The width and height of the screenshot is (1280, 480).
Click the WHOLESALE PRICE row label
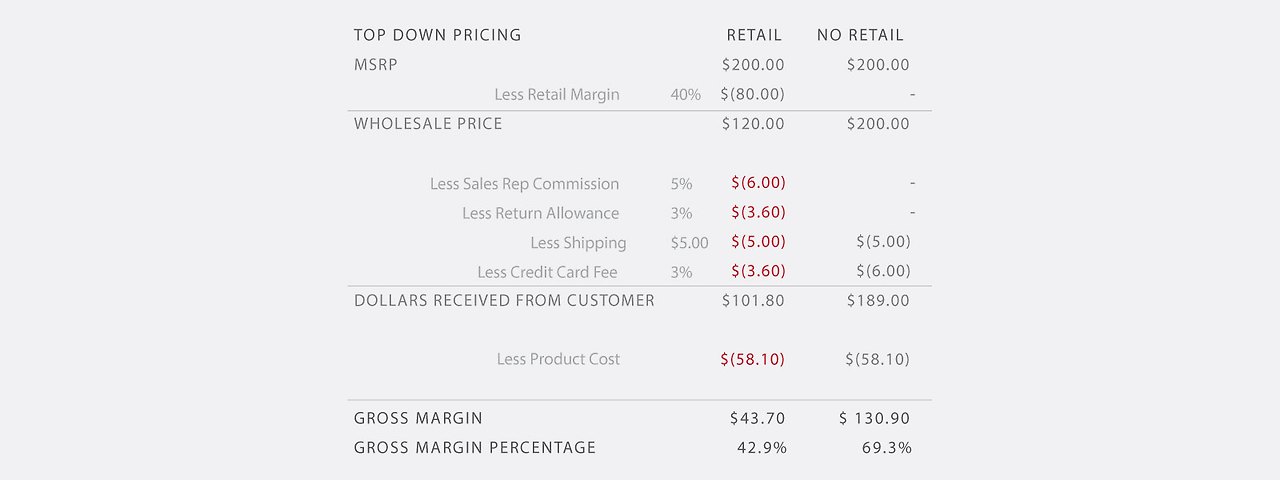[428, 124]
